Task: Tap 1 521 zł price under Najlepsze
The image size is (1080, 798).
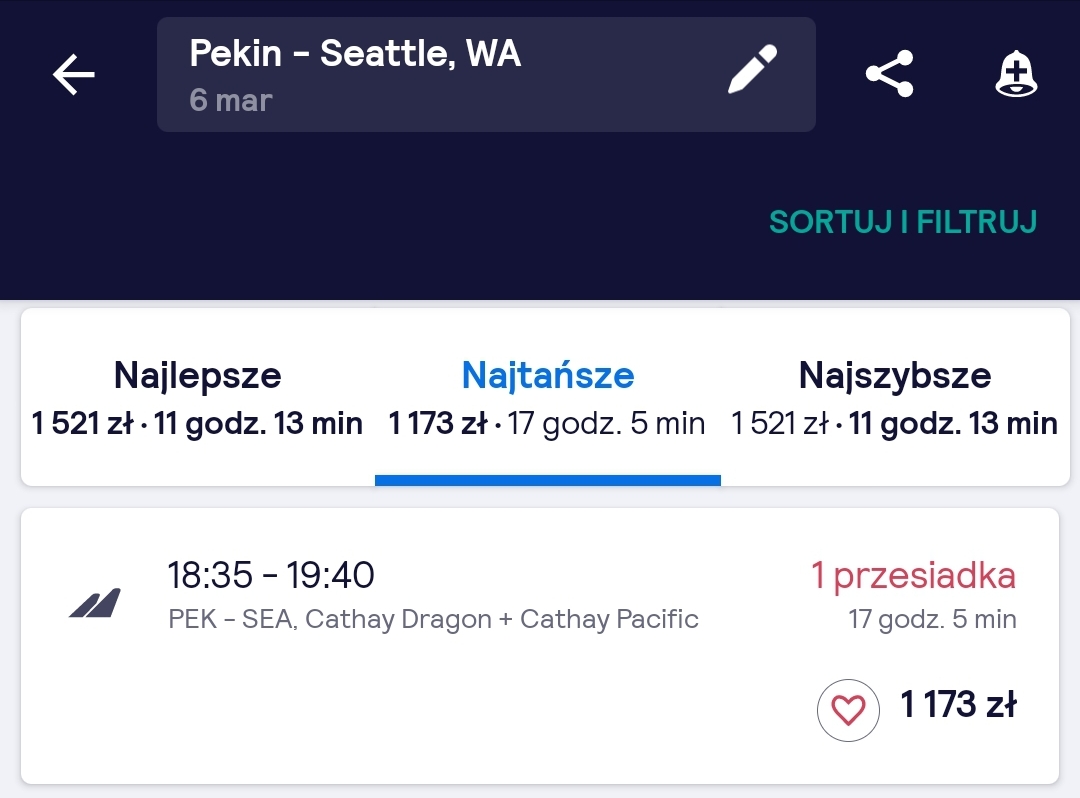Action: pos(83,423)
